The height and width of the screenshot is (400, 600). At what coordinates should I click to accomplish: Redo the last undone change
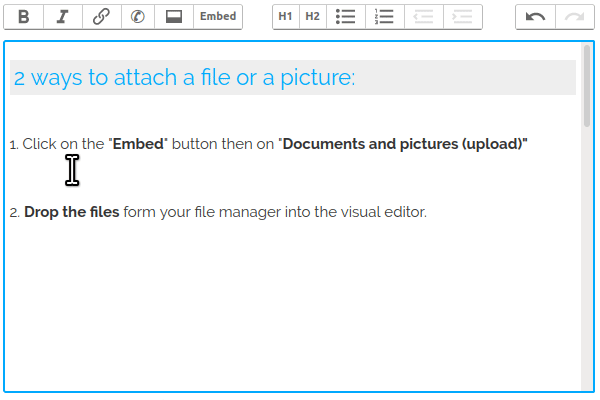[x=573, y=17]
